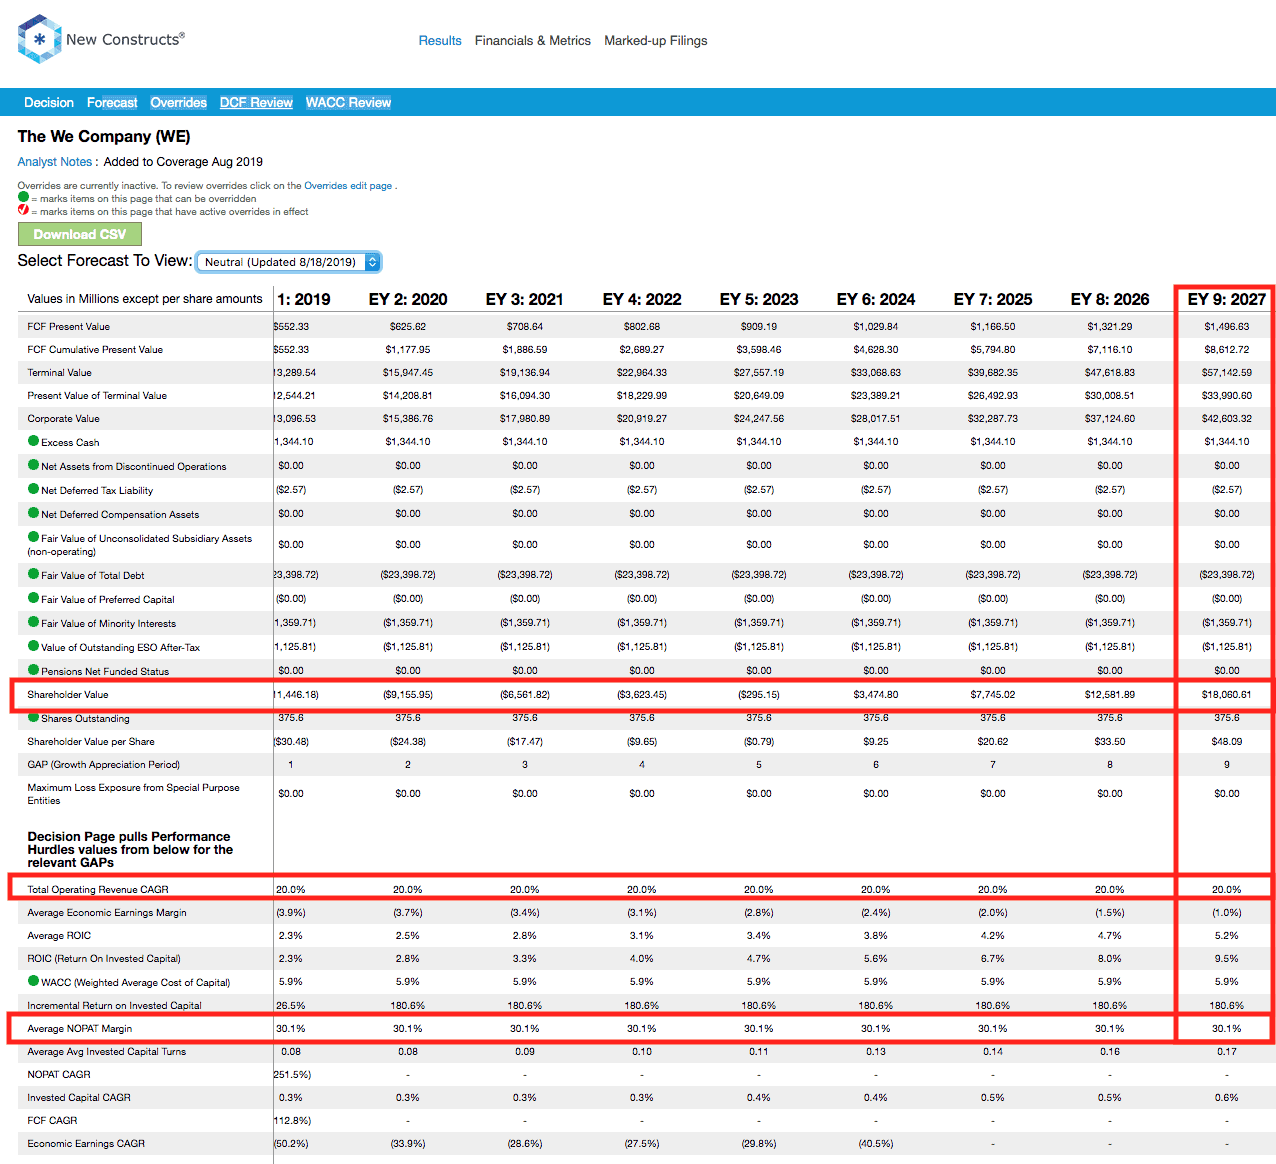Switch to the Decision tab

point(49,103)
